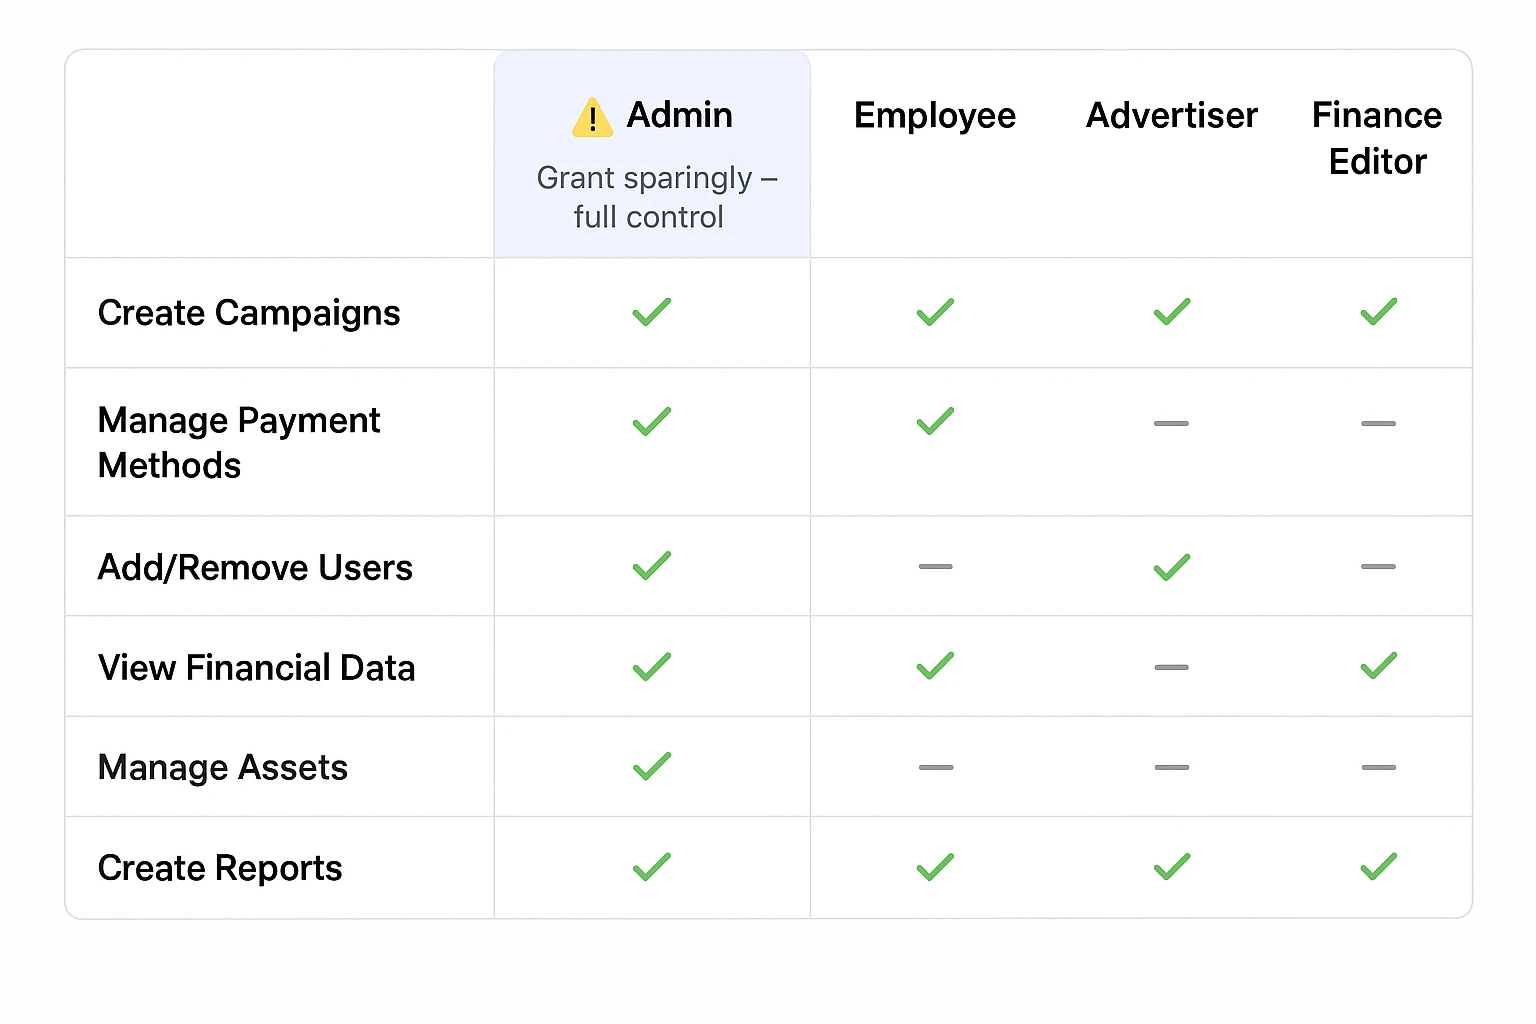Click Finance Editor's View Financial Data checkmark
The height and width of the screenshot is (1024, 1536).
1378,666
